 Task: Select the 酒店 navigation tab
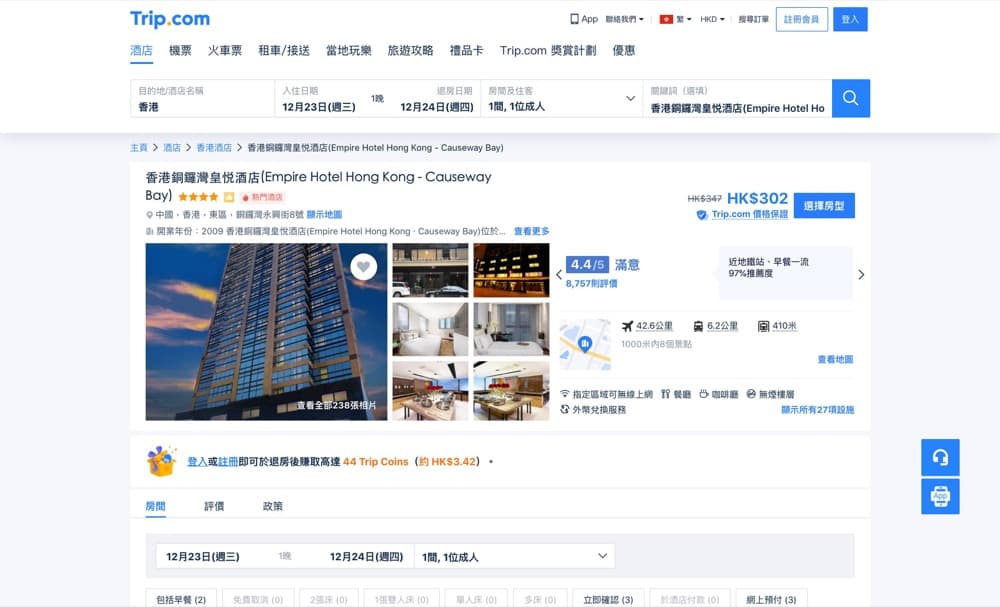point(142,50)
